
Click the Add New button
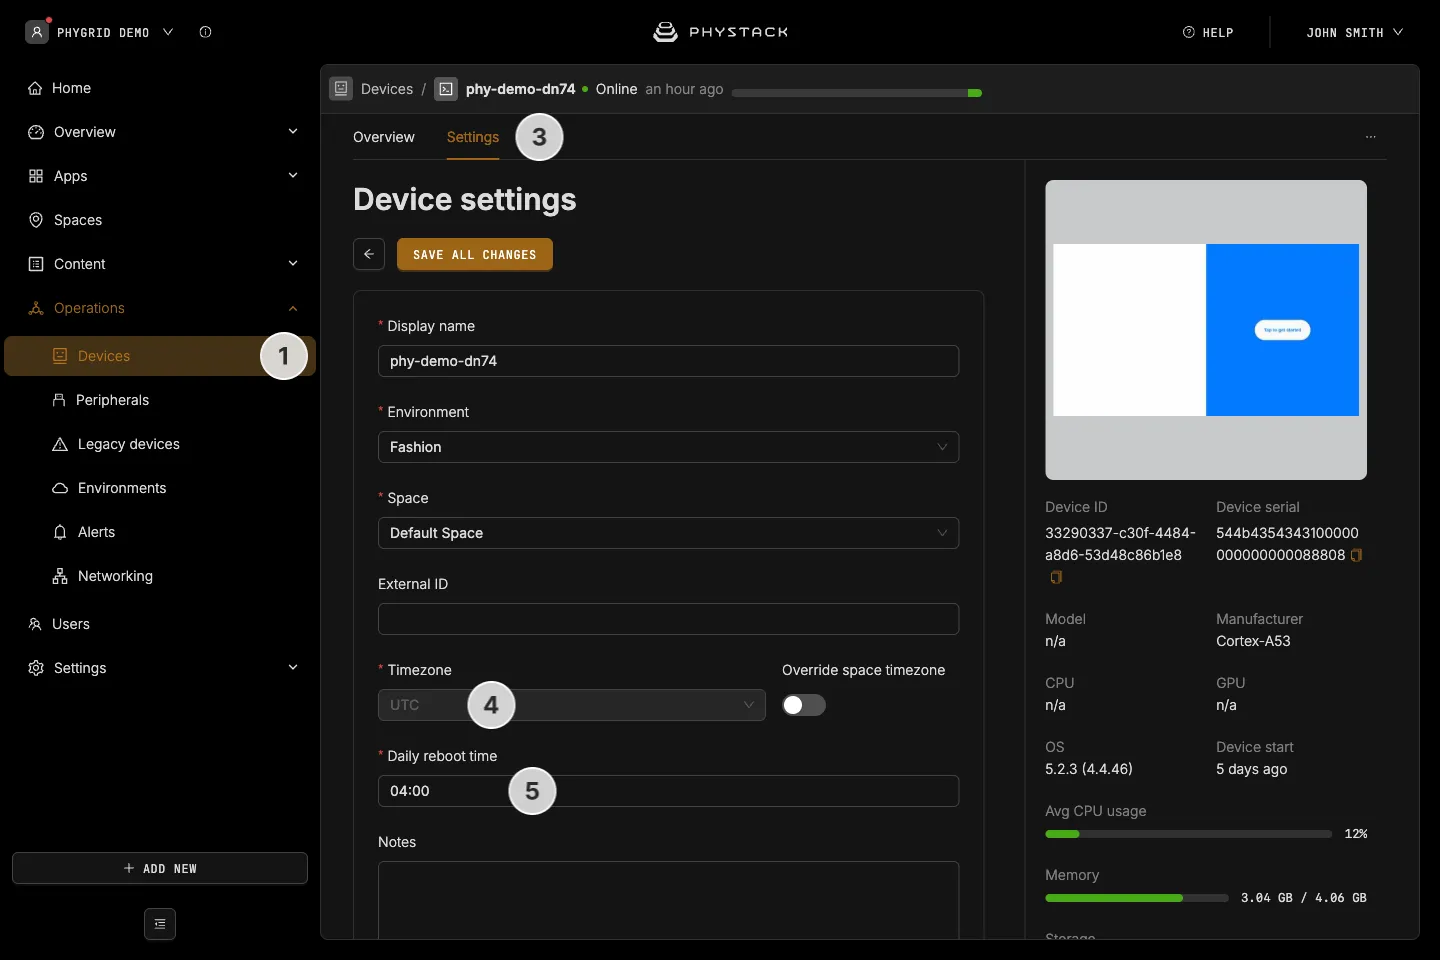click(160, 868)
